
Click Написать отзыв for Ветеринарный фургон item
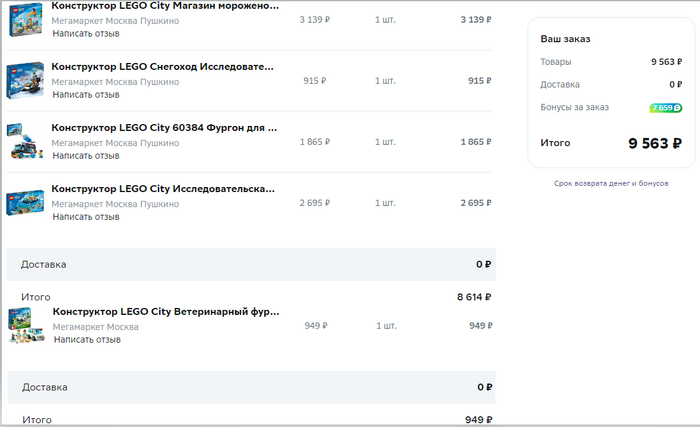click(88, 340)
